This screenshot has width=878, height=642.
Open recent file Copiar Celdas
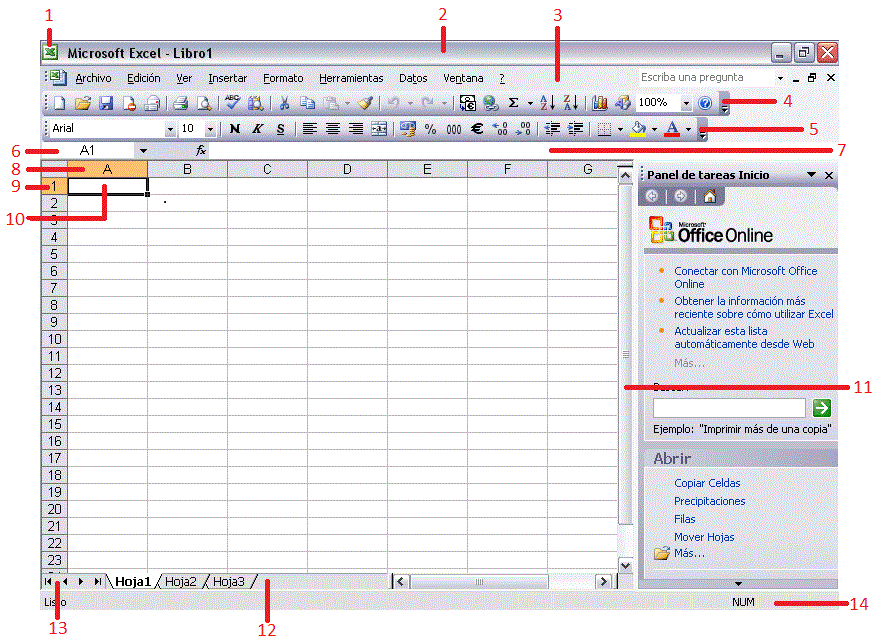click(707, 483)
